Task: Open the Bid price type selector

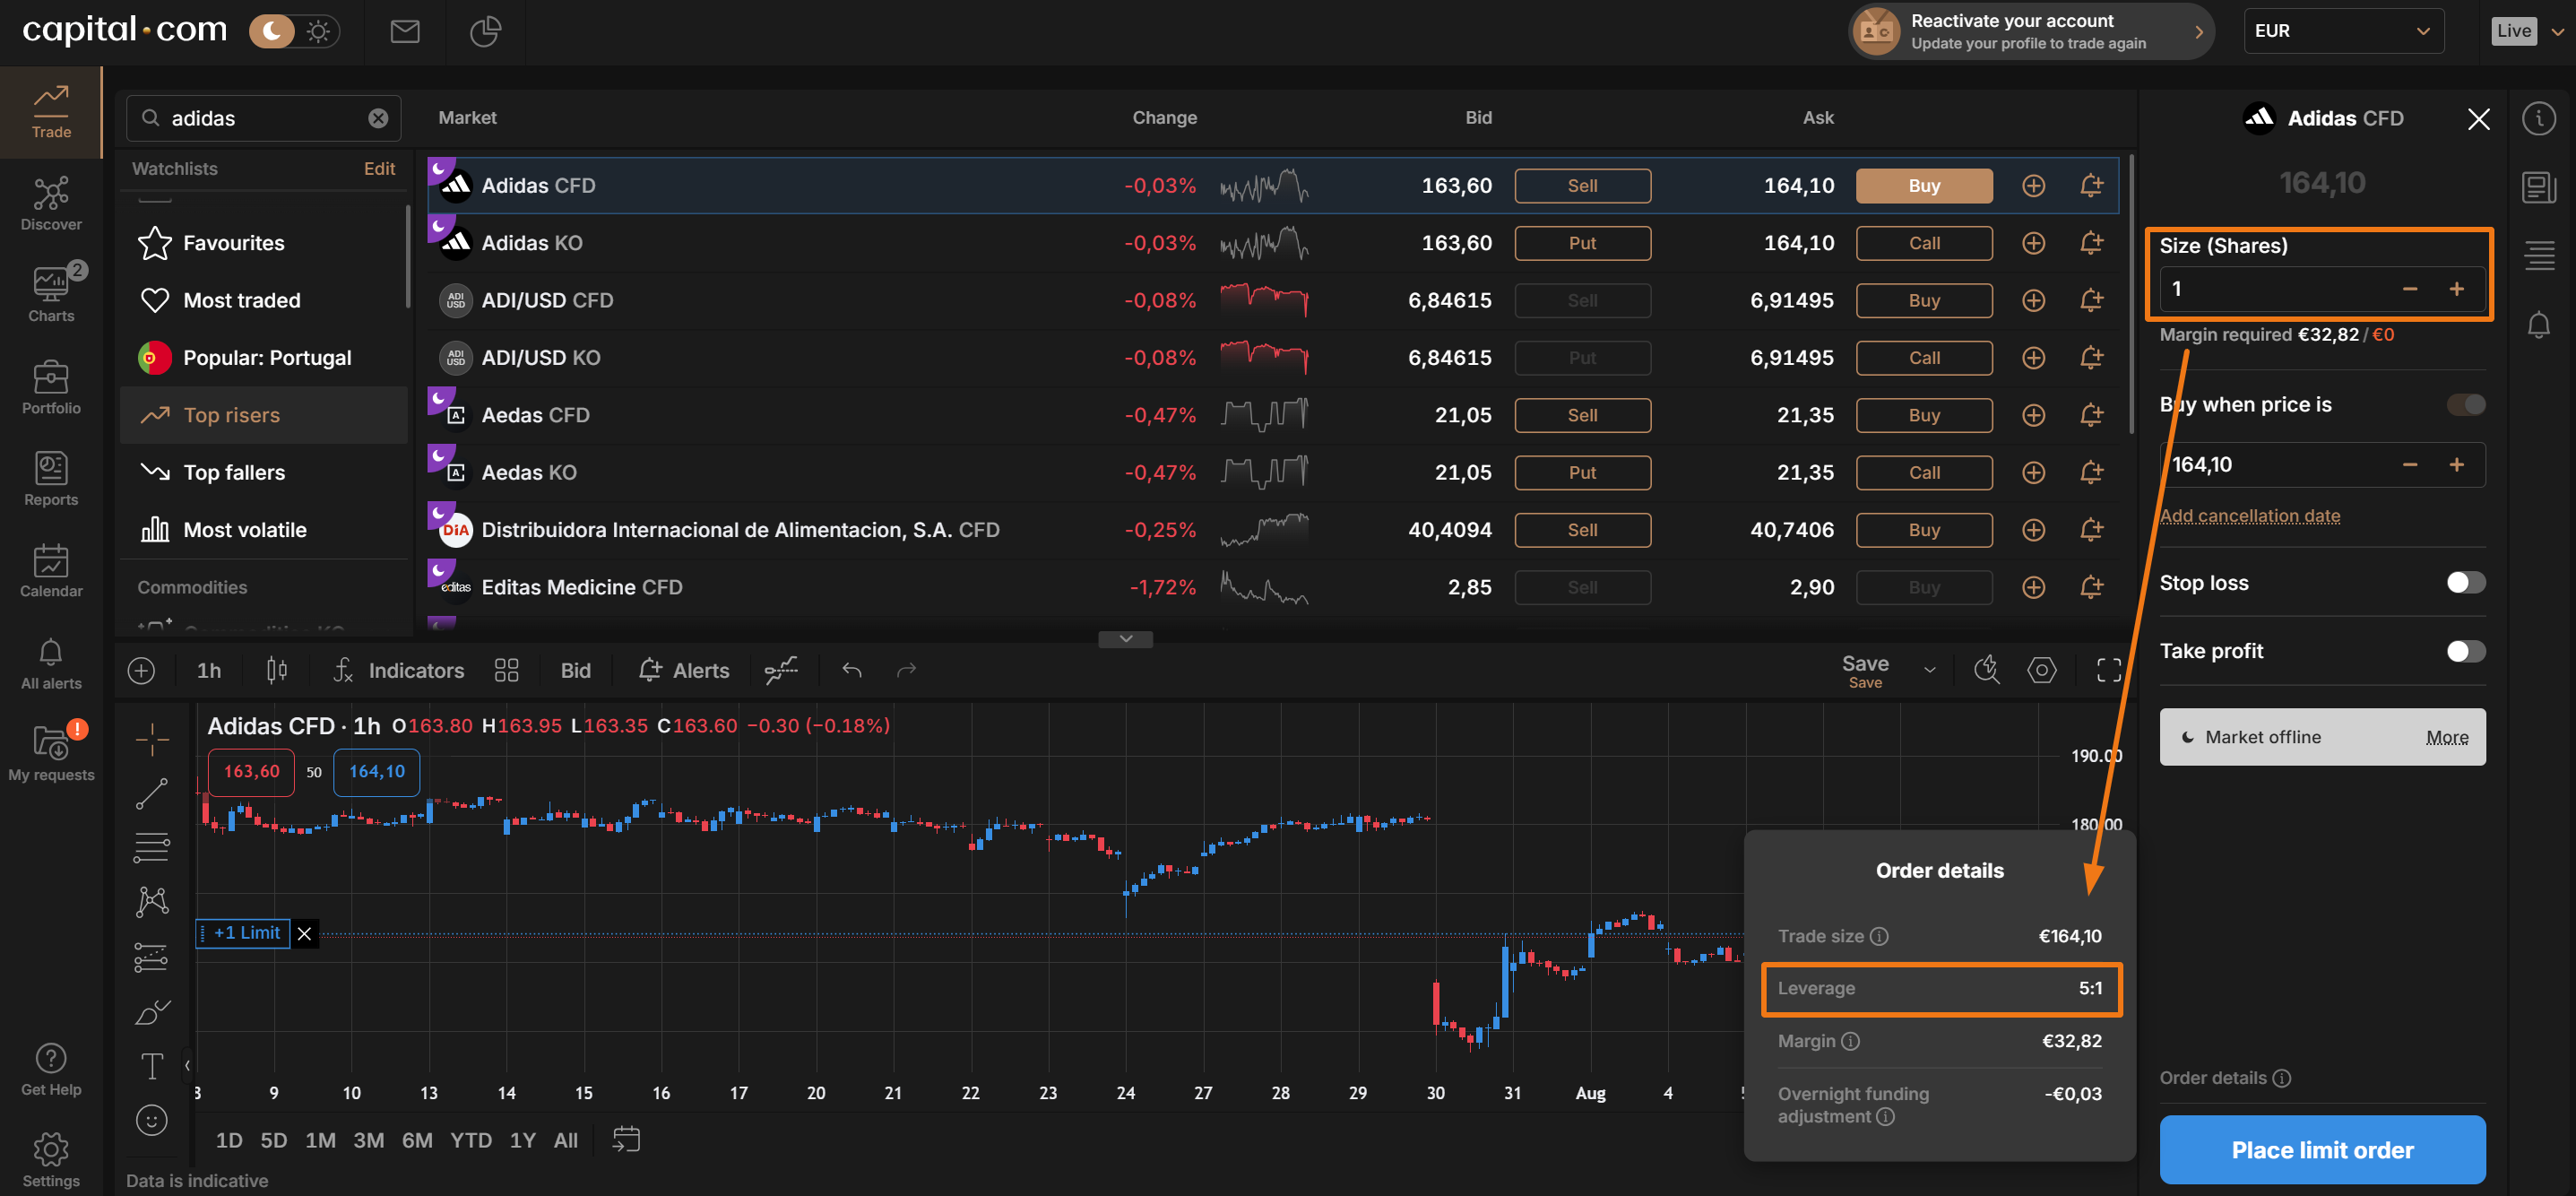Action: 575,670
